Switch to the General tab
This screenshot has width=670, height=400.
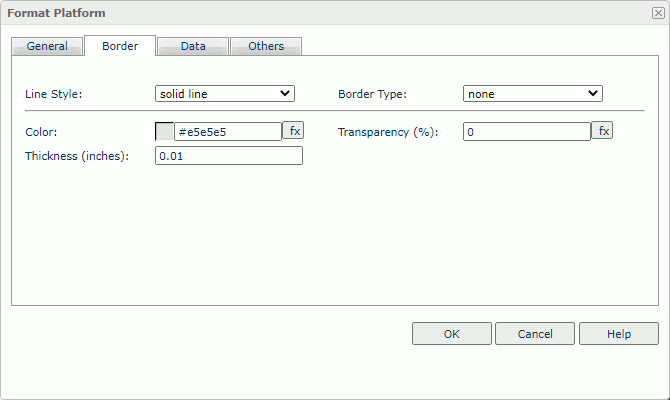tap(47, 46)
